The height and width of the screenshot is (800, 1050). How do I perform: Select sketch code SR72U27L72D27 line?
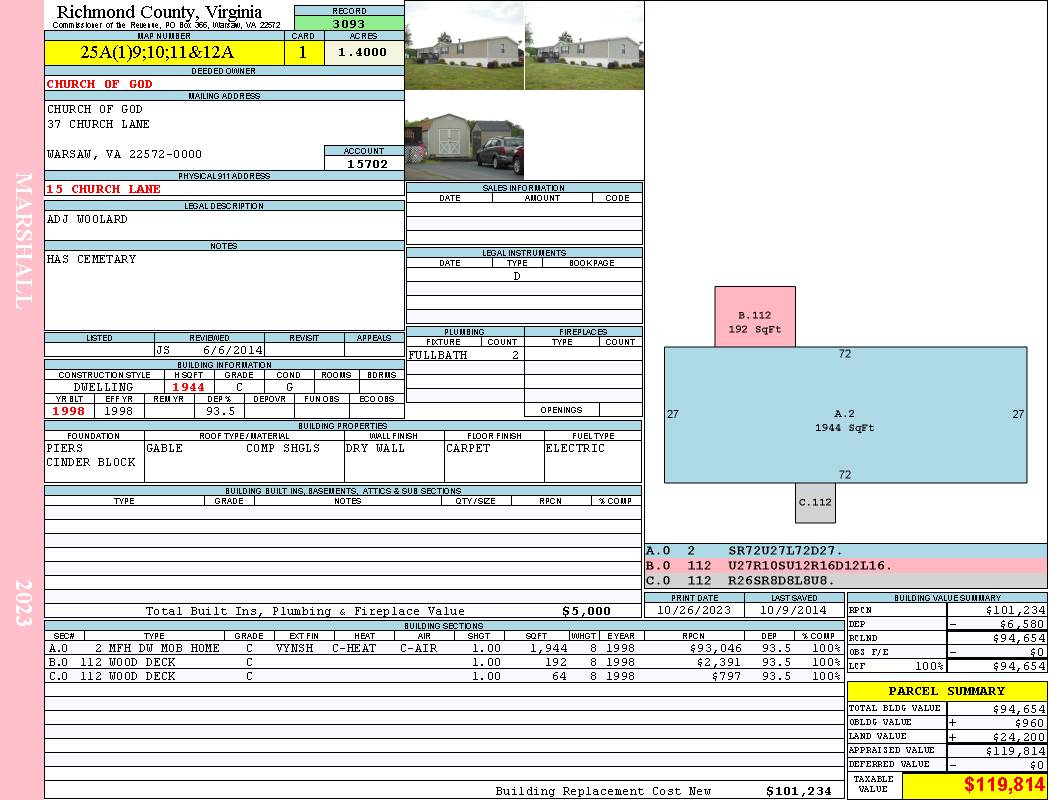pos(846,551)
